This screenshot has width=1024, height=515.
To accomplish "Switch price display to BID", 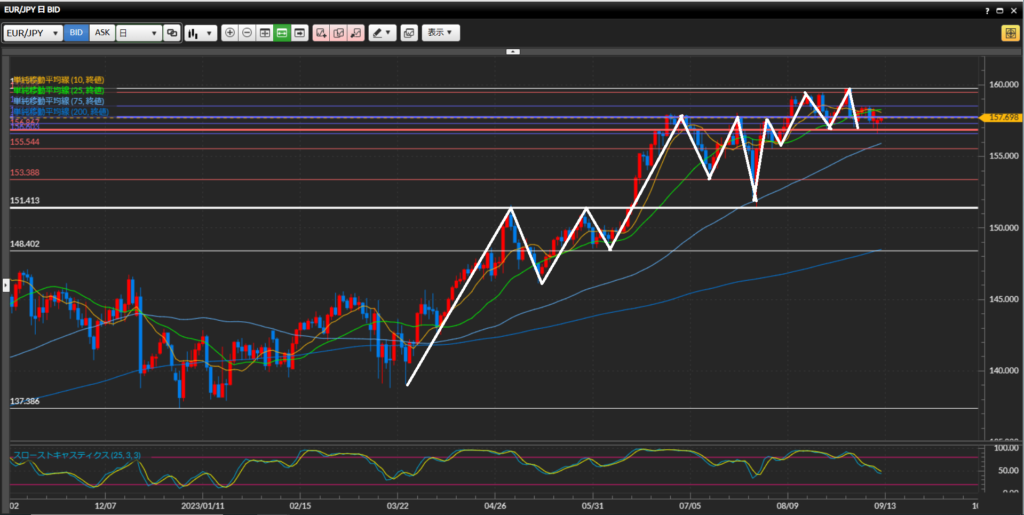I will 76,33.
